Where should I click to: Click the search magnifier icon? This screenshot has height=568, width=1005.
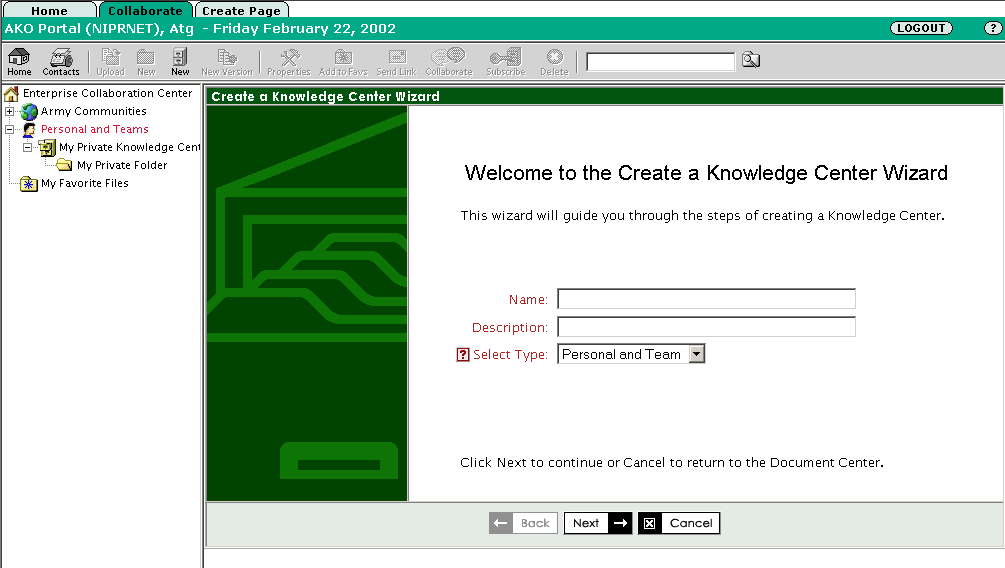pos(750,61)
